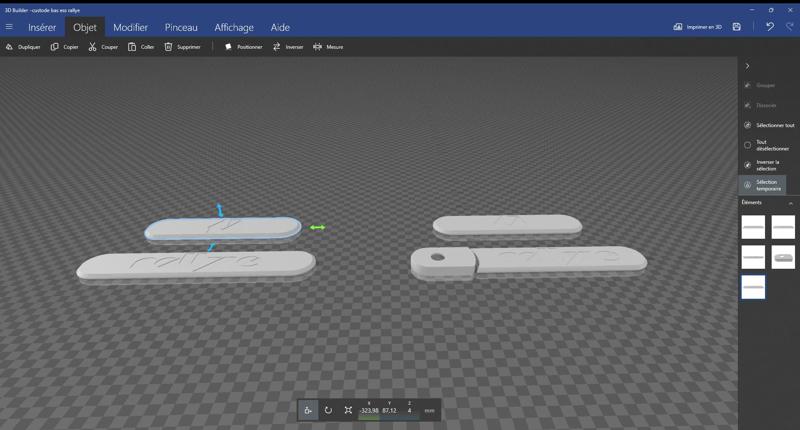
Task: Click the blue vertical move arrow gizmo
Action: [x=220, y=210]
